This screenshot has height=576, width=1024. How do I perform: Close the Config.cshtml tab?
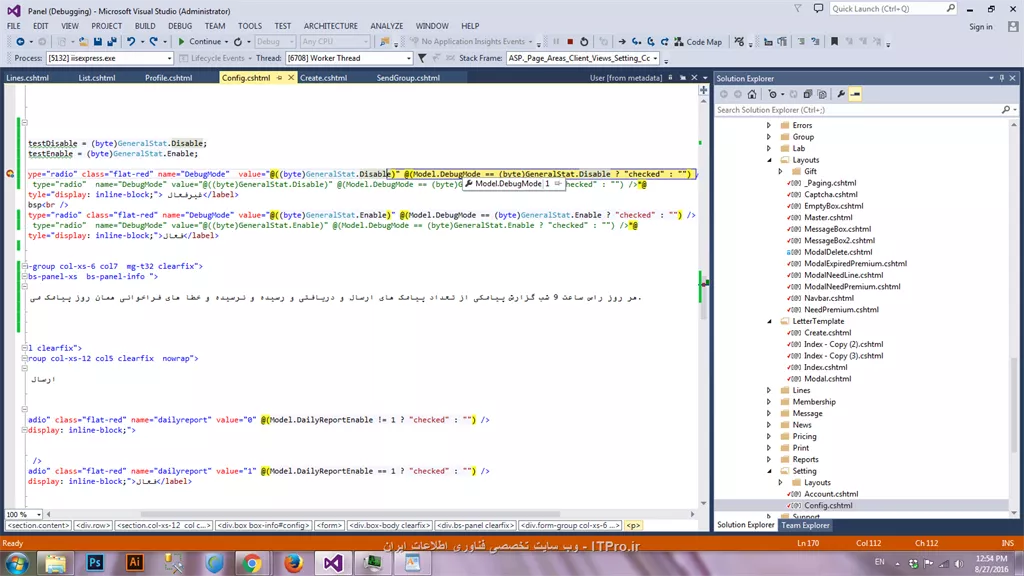291,78
